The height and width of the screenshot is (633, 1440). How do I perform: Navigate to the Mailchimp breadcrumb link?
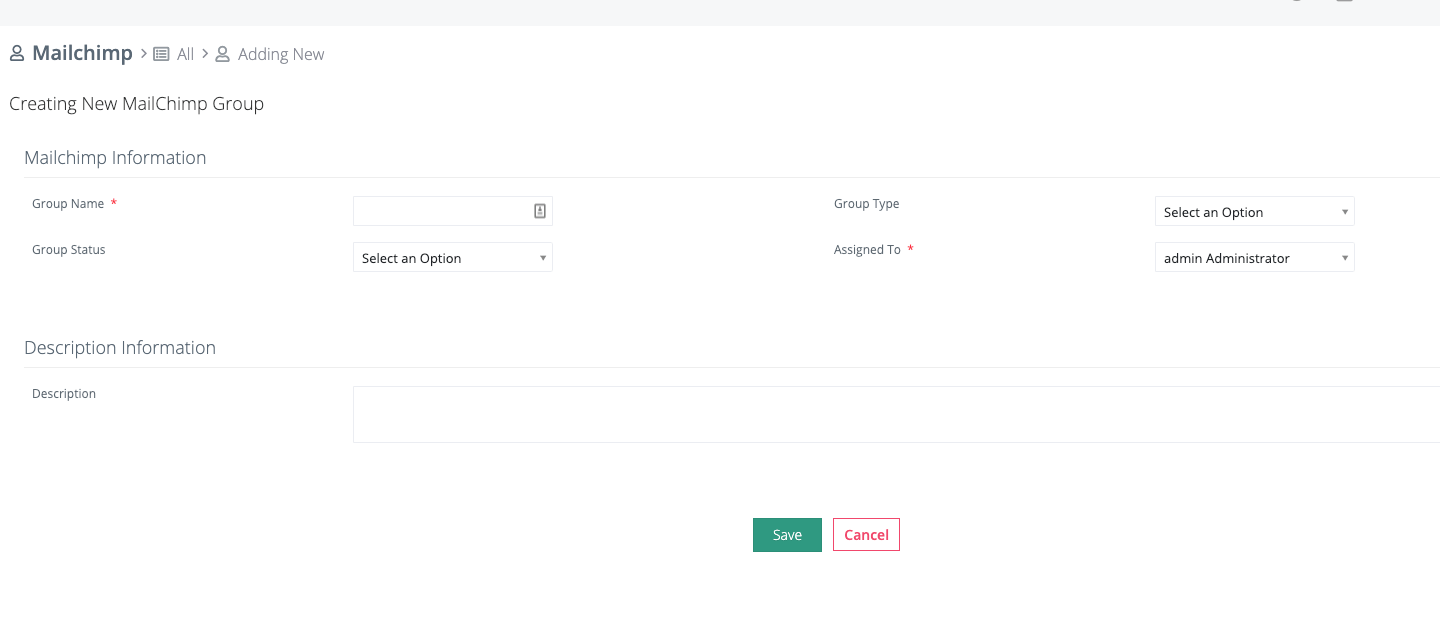pos(83,52)
